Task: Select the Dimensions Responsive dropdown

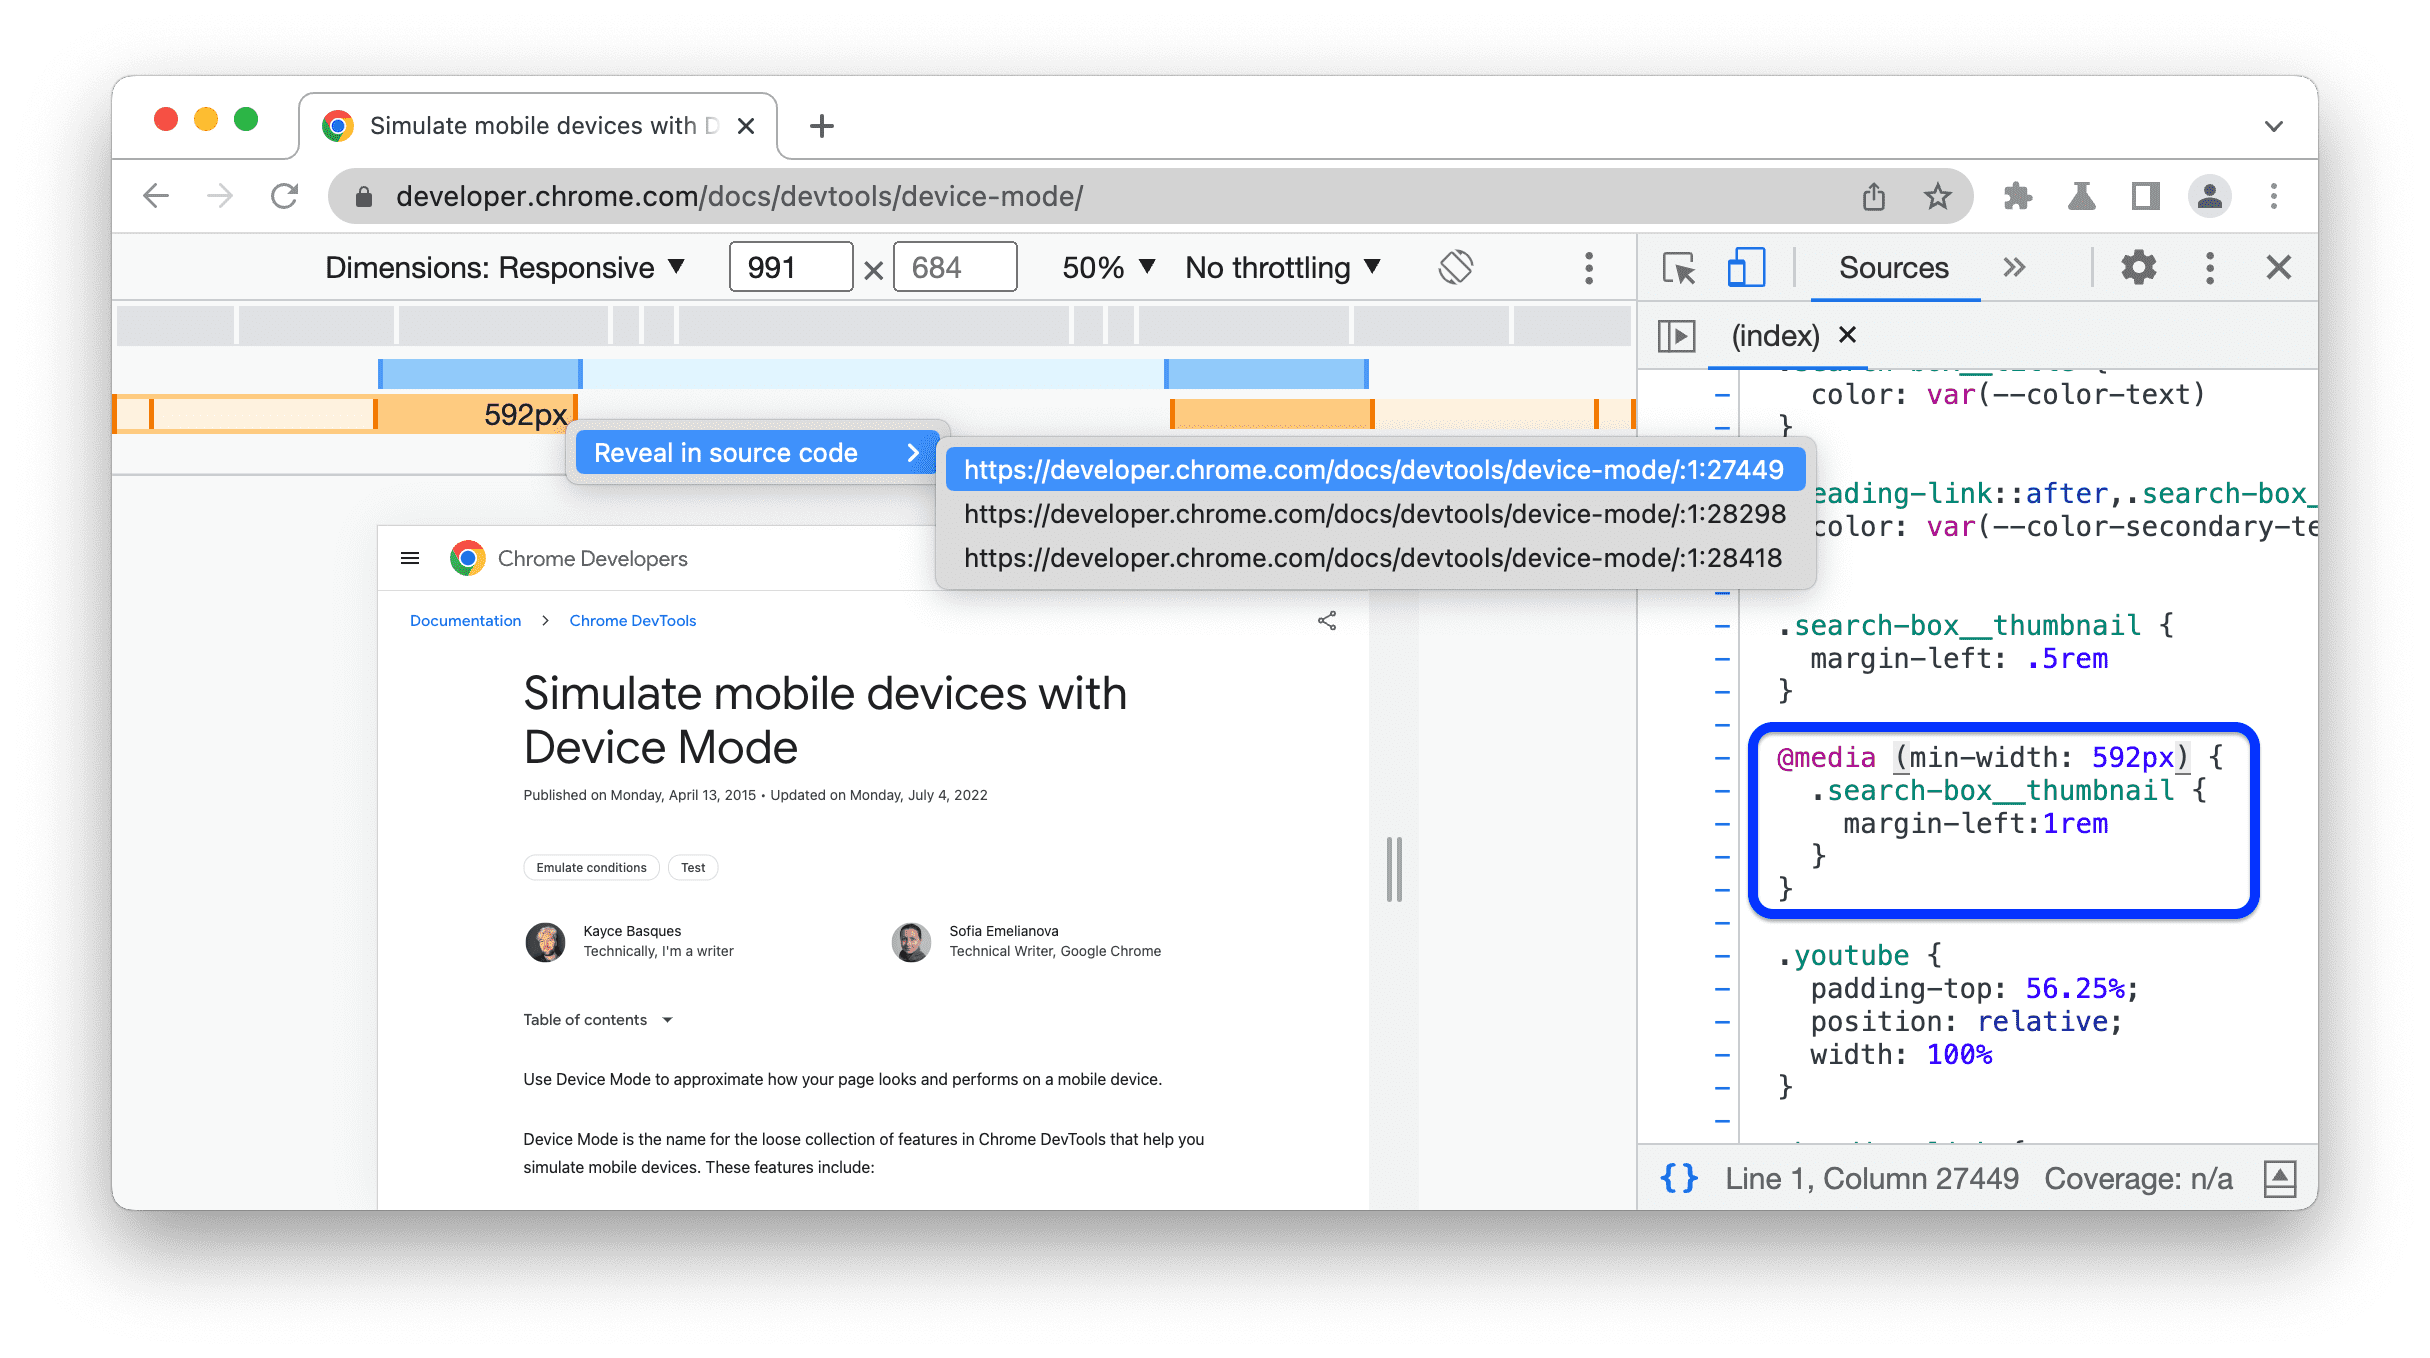Action: point(509,269)
